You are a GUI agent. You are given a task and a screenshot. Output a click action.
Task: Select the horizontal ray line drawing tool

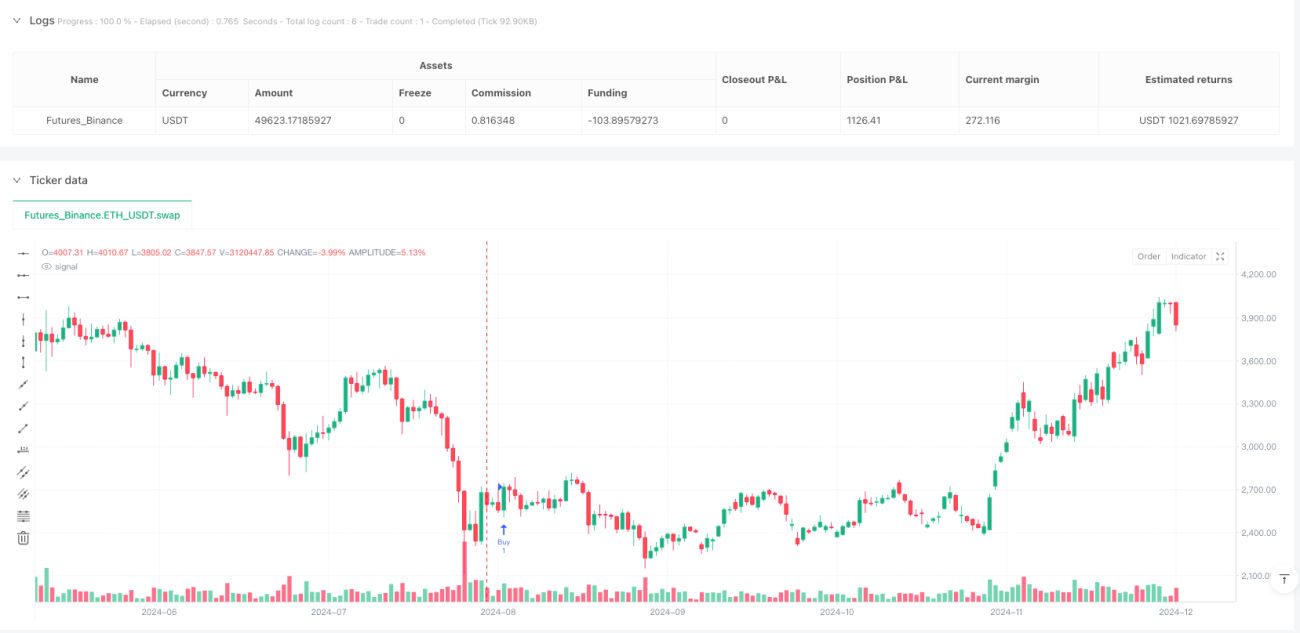tap(23, 275)
